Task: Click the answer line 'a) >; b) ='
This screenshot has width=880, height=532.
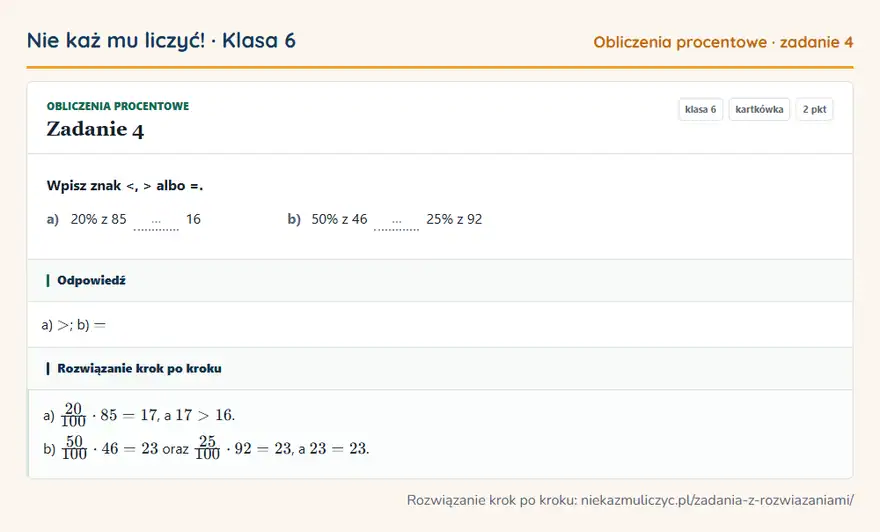Action: 74,325
